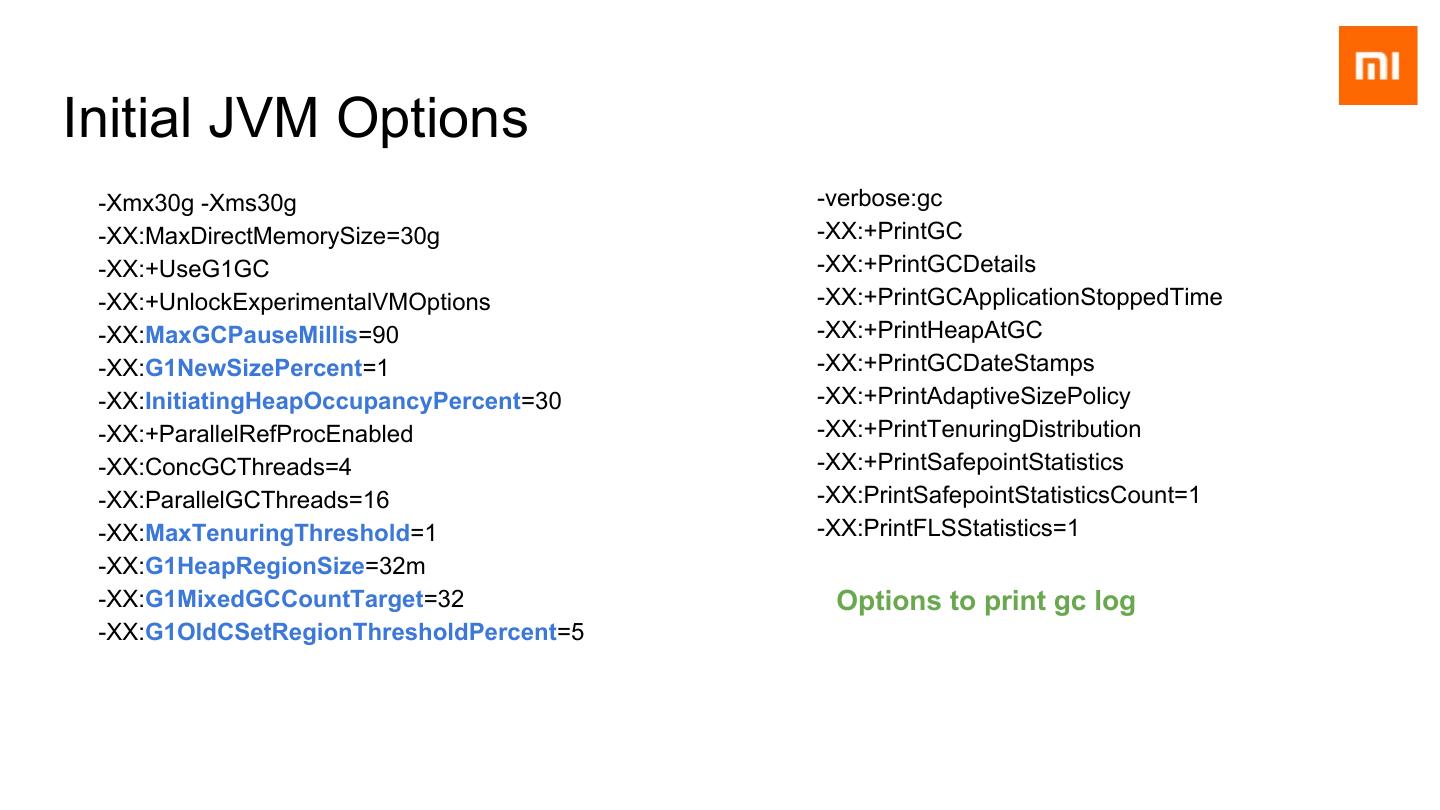This screenshot has width=1440, height=810.
Task: Select the G1NewSizePercent highlighted option
Action: (x=253, y=368)
